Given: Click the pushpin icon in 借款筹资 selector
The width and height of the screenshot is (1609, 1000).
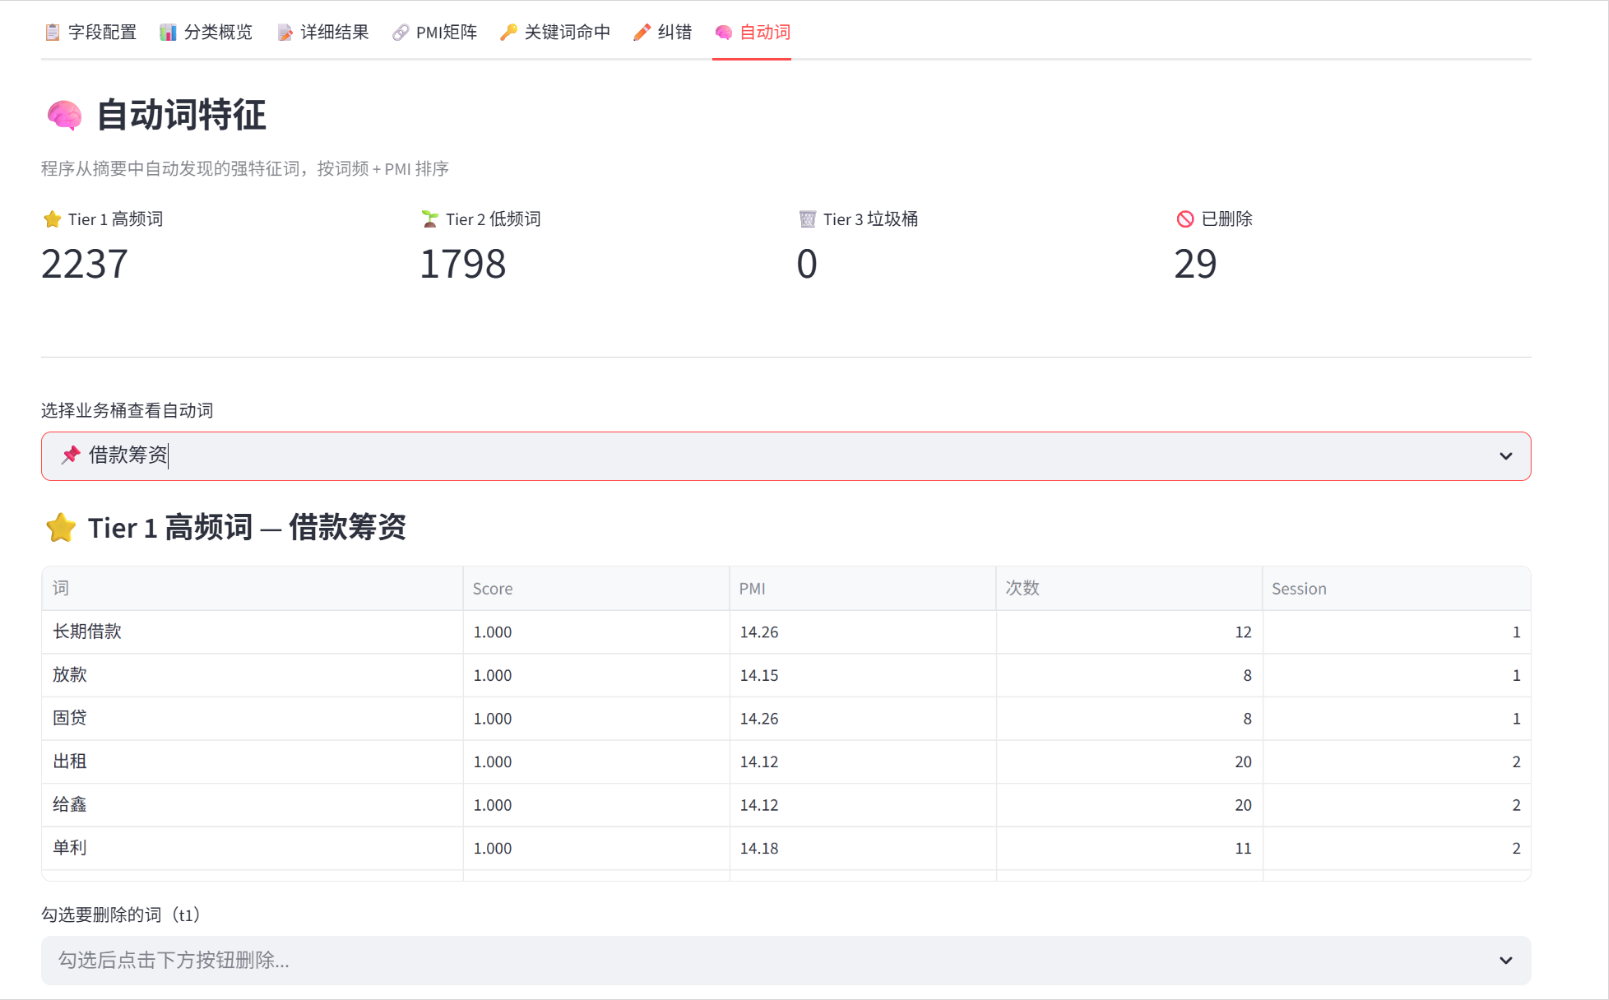Looking at the screenshot, I should (x=70, y=455).
